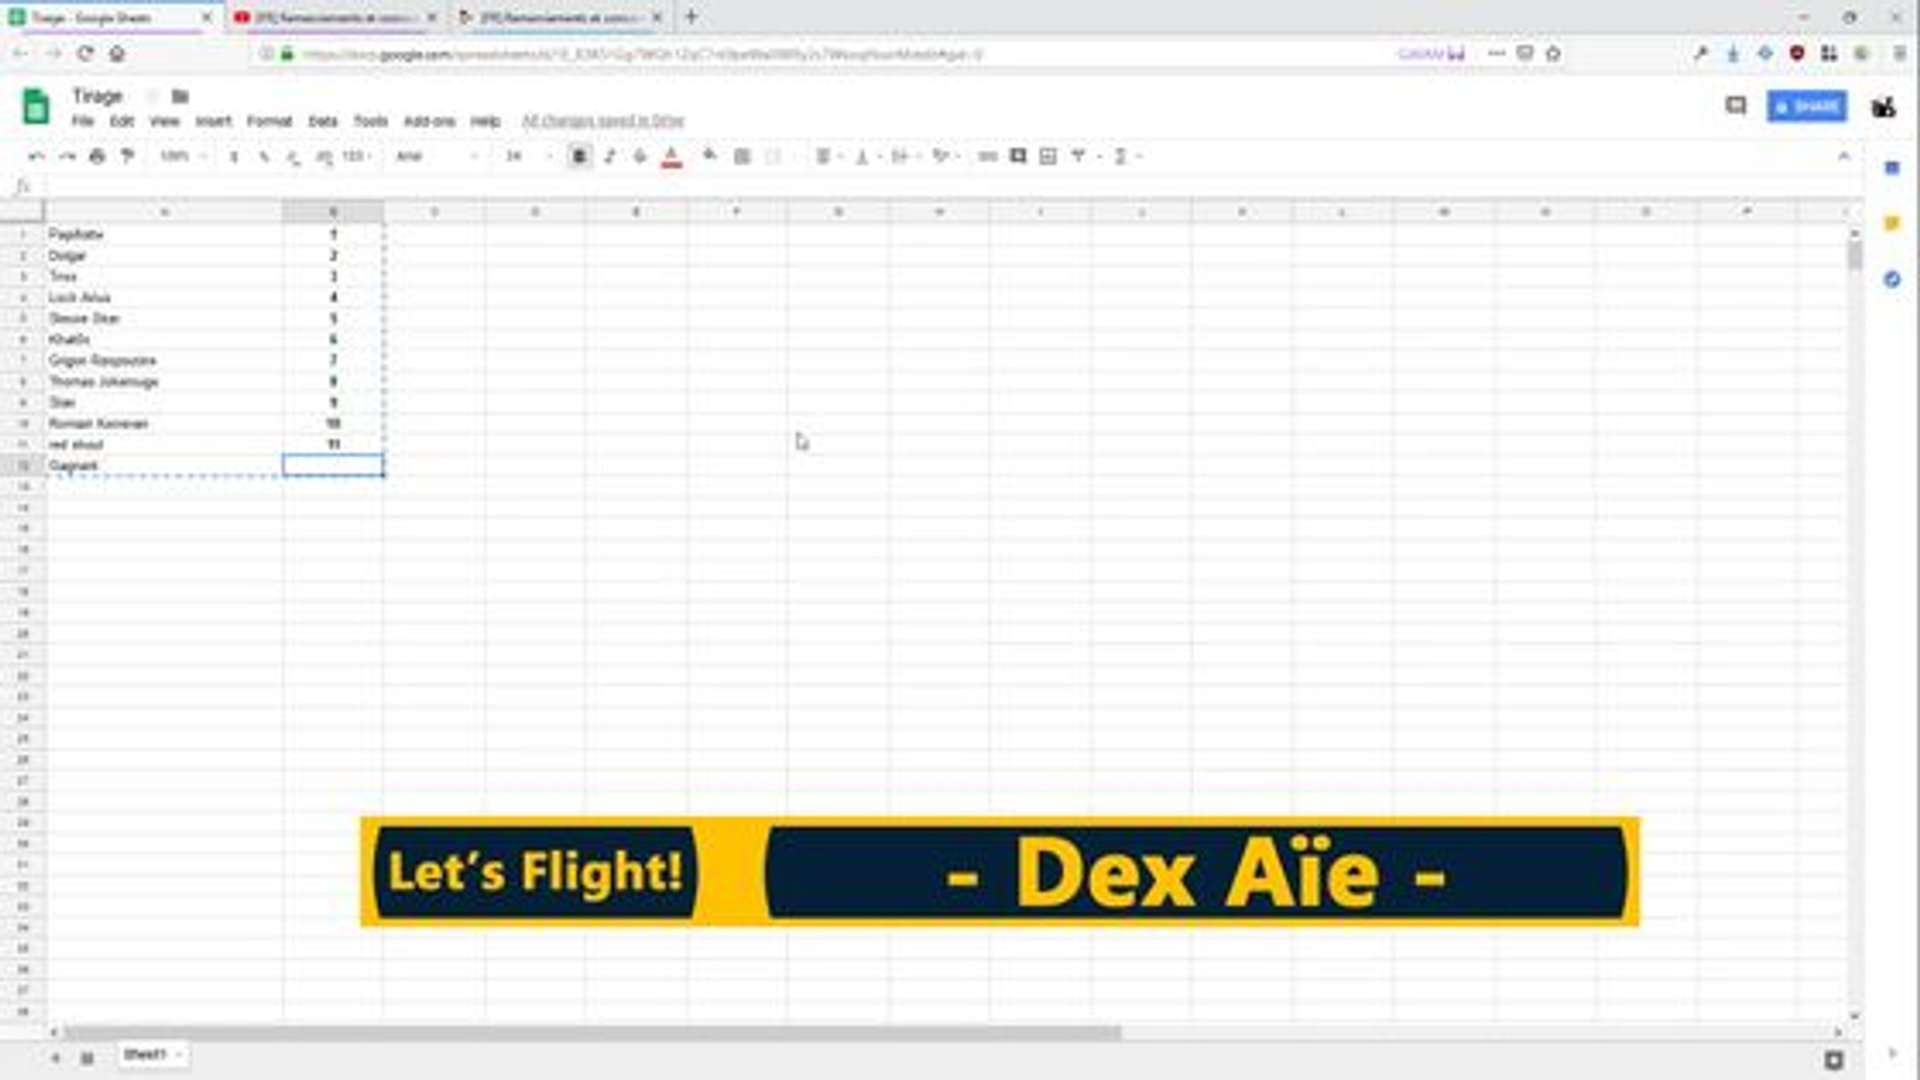This screenshot has width=1920, height=1080.
Task: Open the Arial font dropdown
Action: click(437, 156)
